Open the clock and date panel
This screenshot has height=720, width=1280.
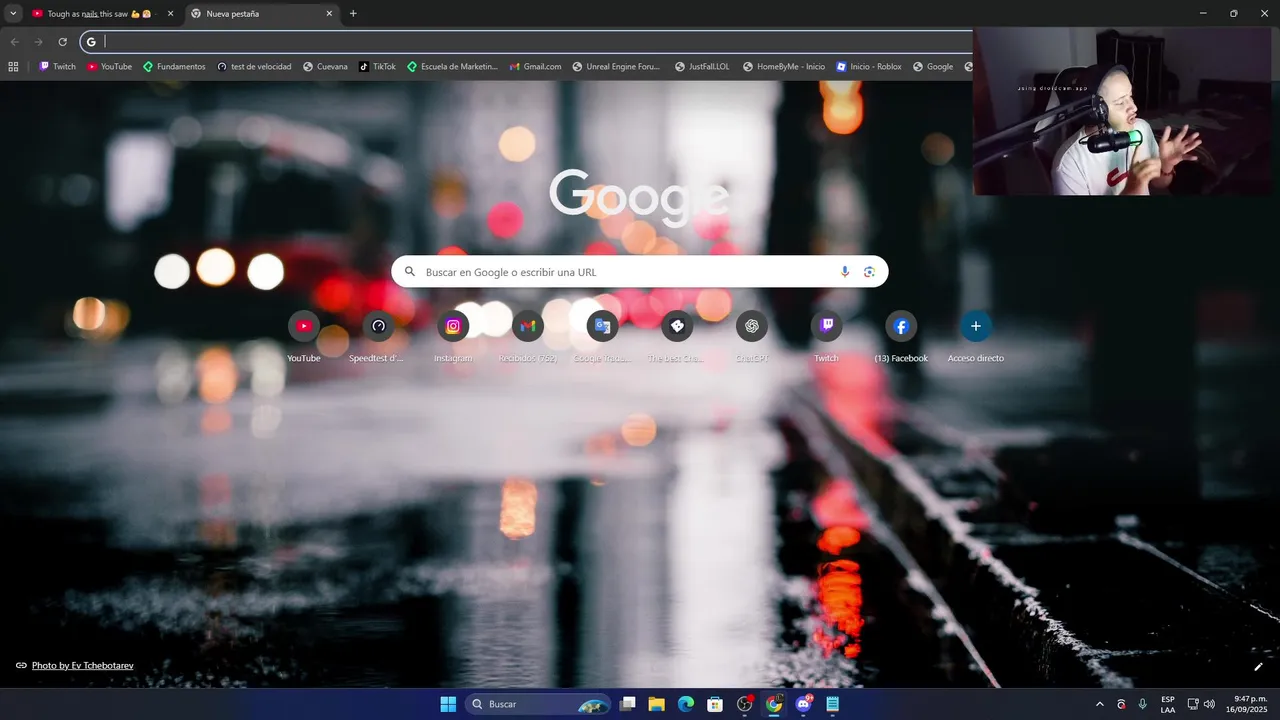coord(1248,704)
